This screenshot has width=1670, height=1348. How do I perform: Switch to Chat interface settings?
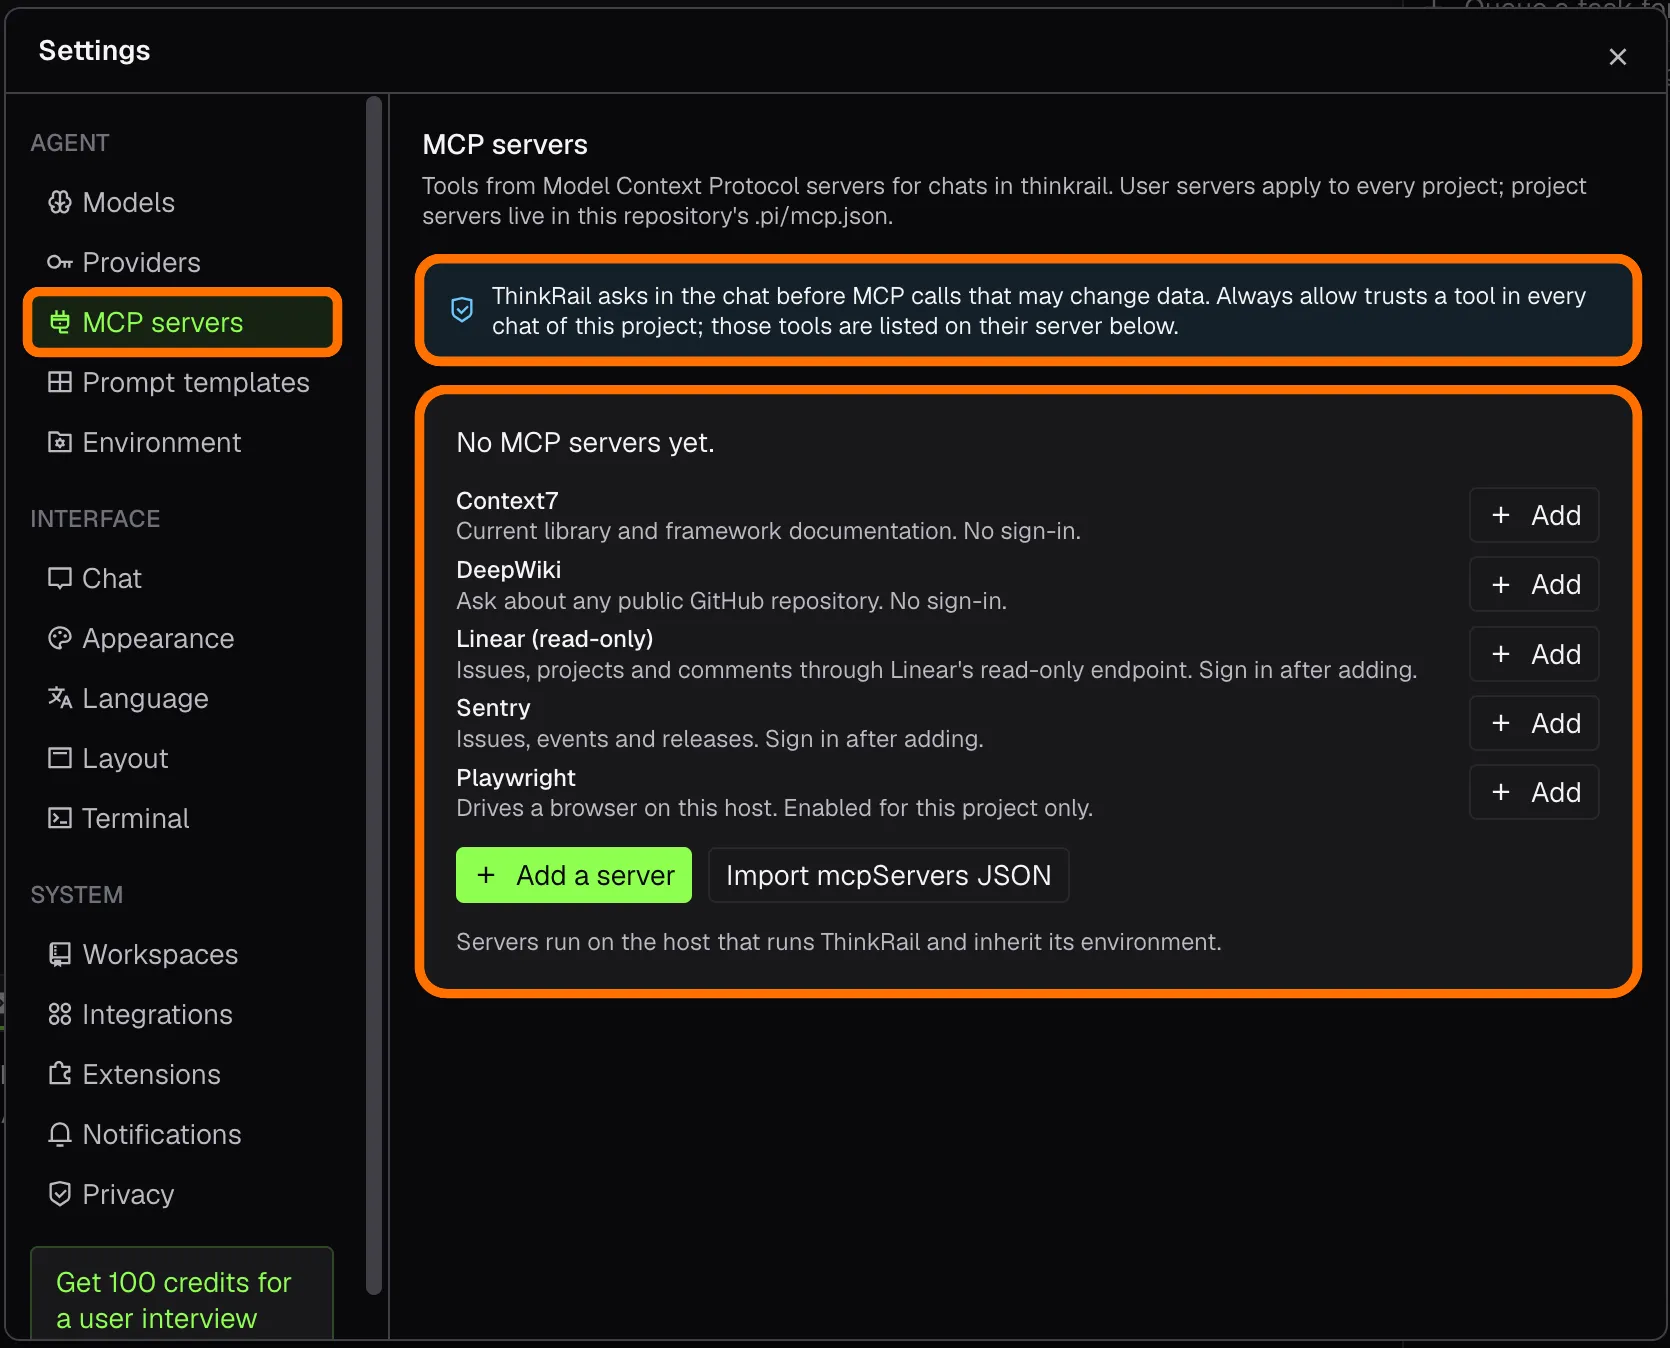pyautogui.click(x=182, y=578)
